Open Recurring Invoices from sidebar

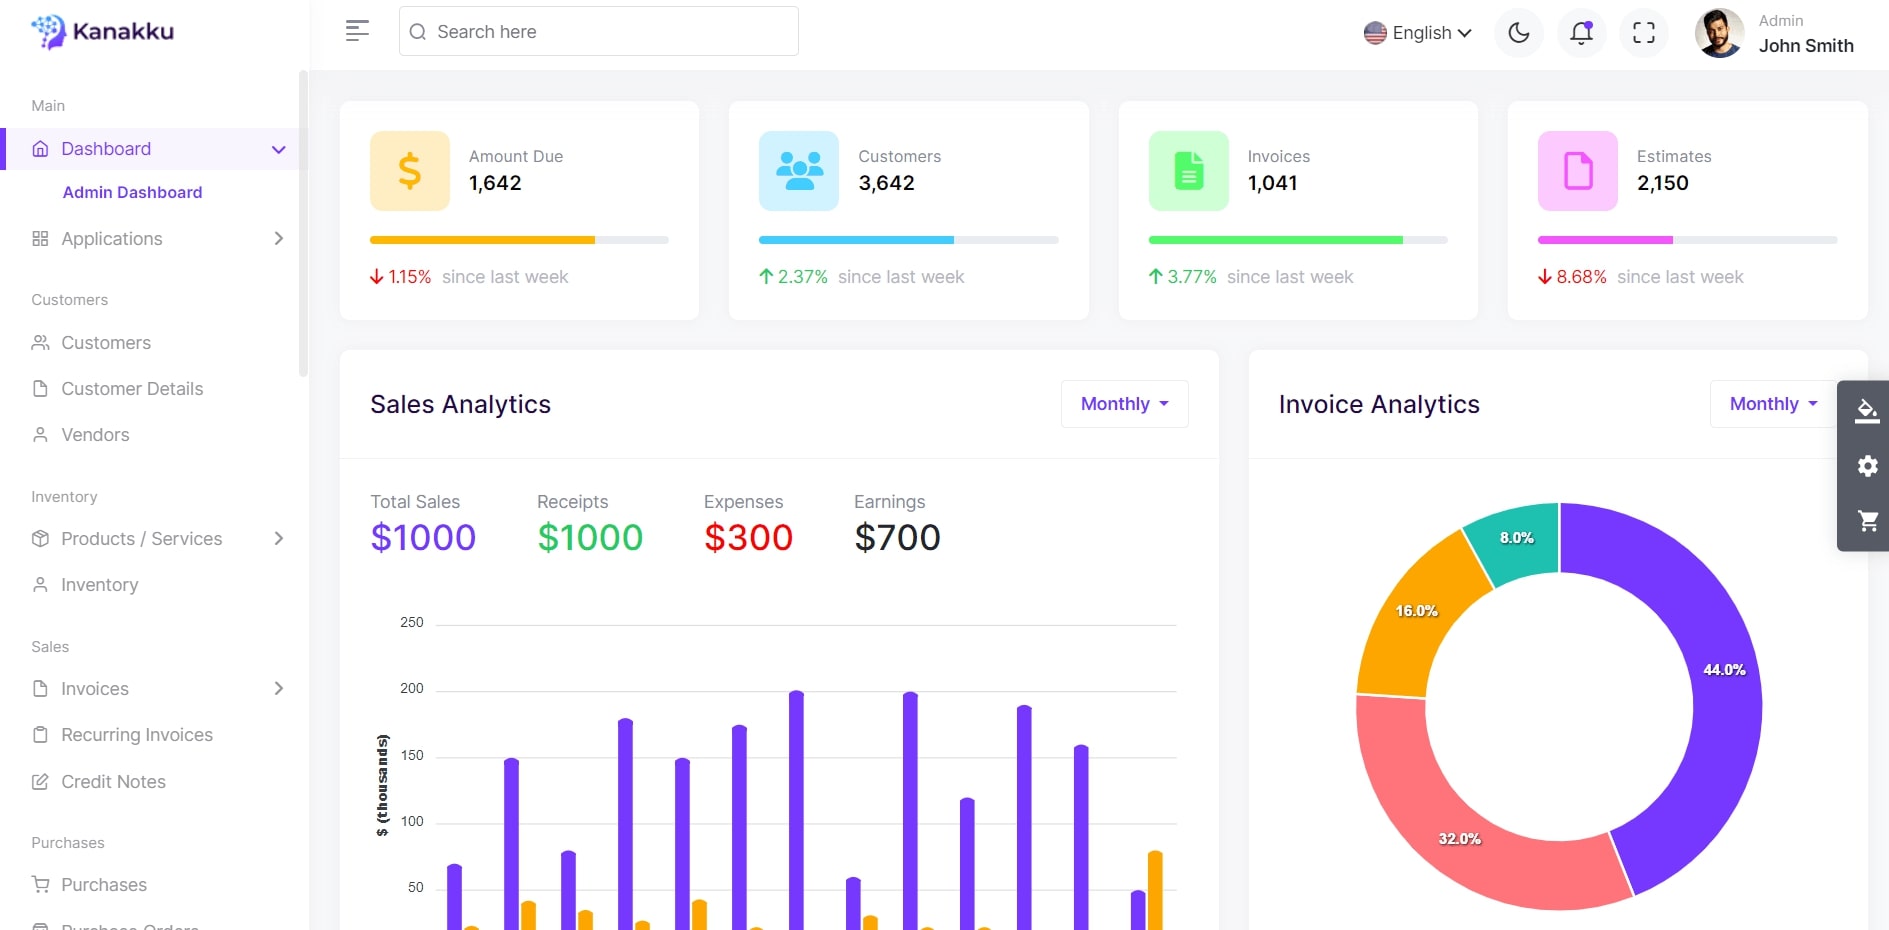point(136,734)
